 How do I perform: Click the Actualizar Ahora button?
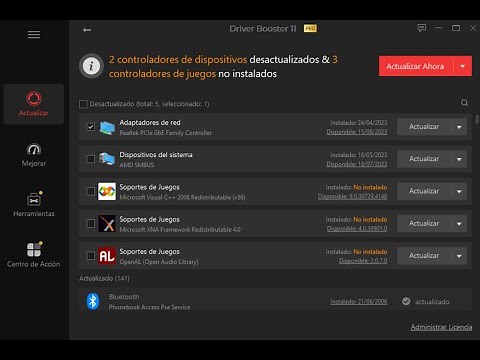click(x=416, y=66)
